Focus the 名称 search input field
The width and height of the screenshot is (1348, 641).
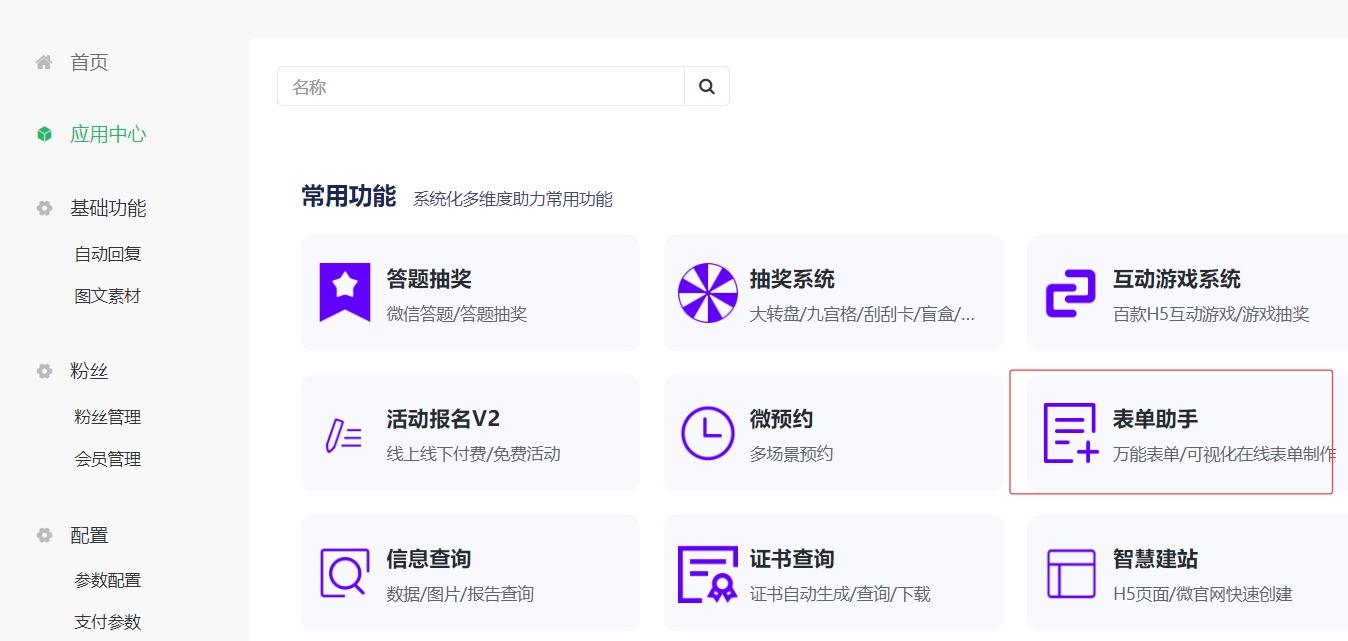pos(481,86)
